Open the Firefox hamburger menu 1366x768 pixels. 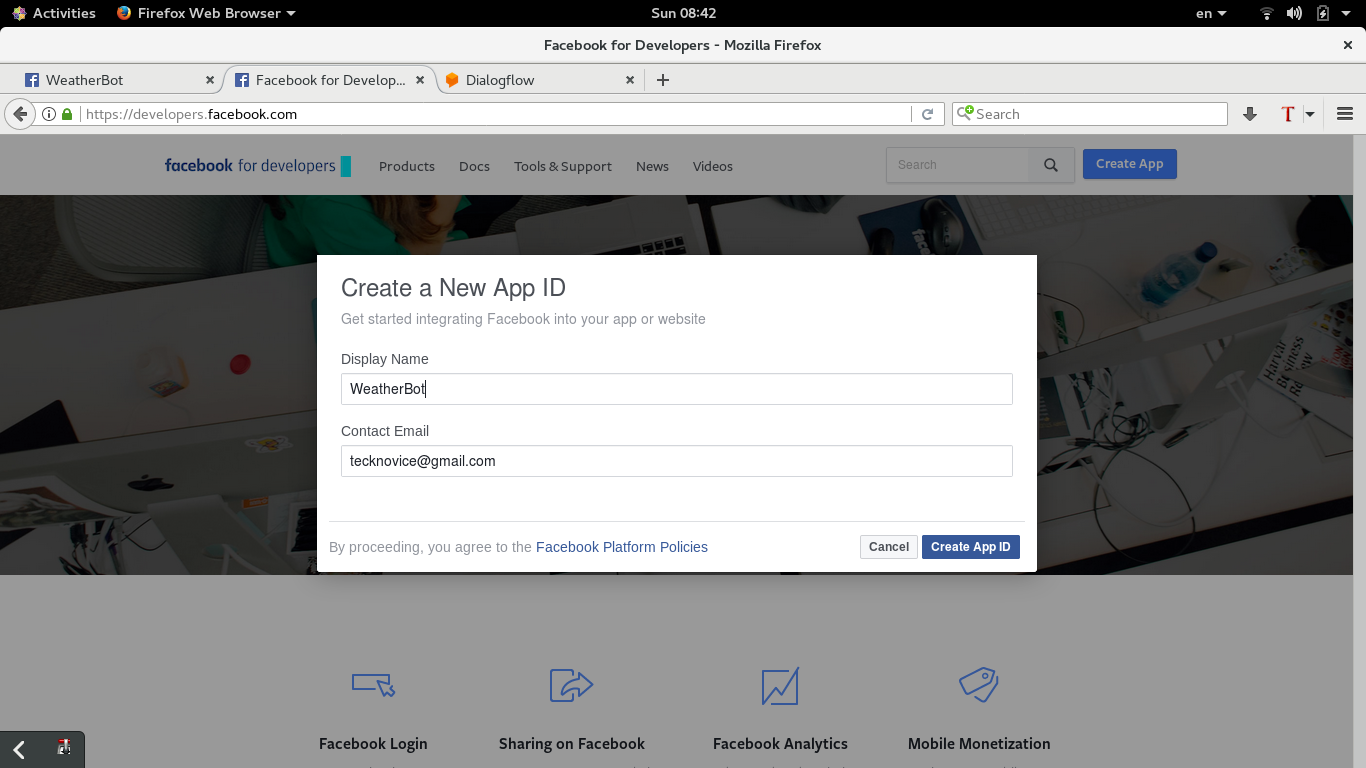coord(1345,114)
